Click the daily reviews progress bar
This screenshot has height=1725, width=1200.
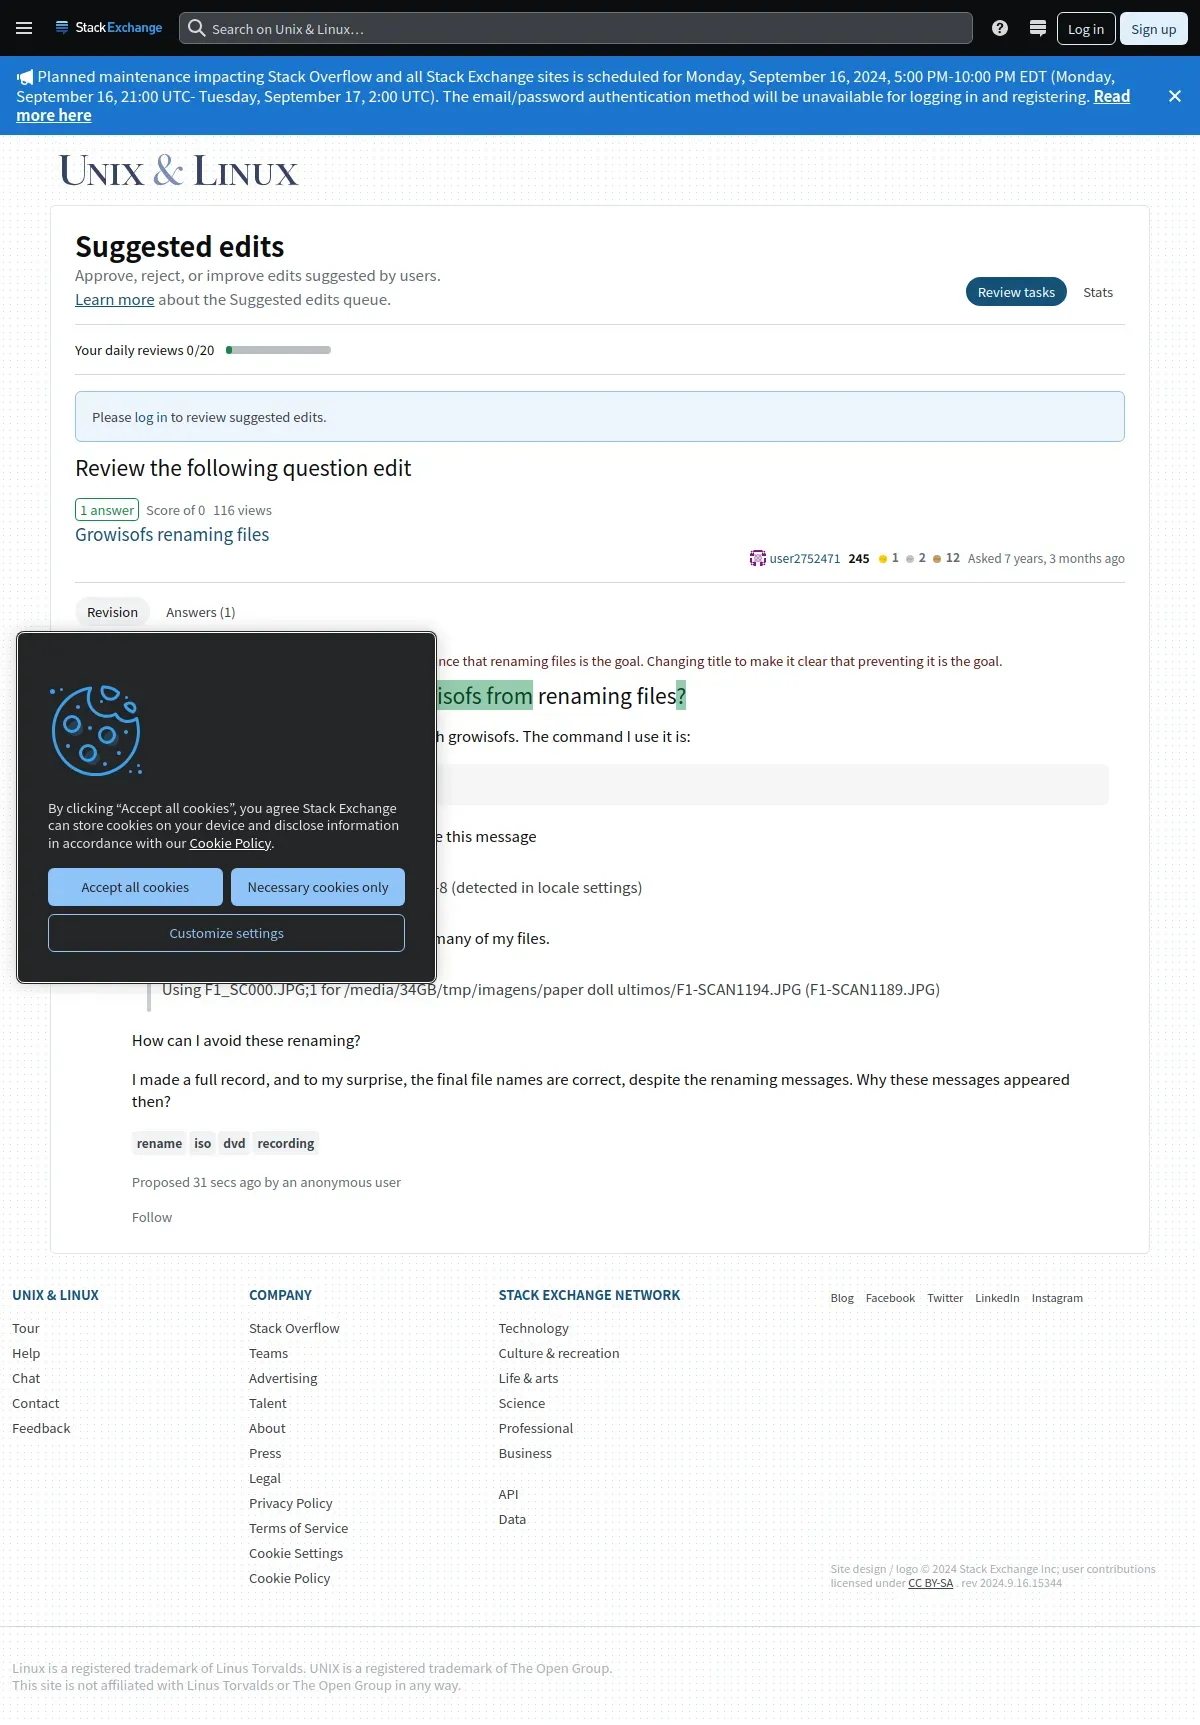click(278, 350)
